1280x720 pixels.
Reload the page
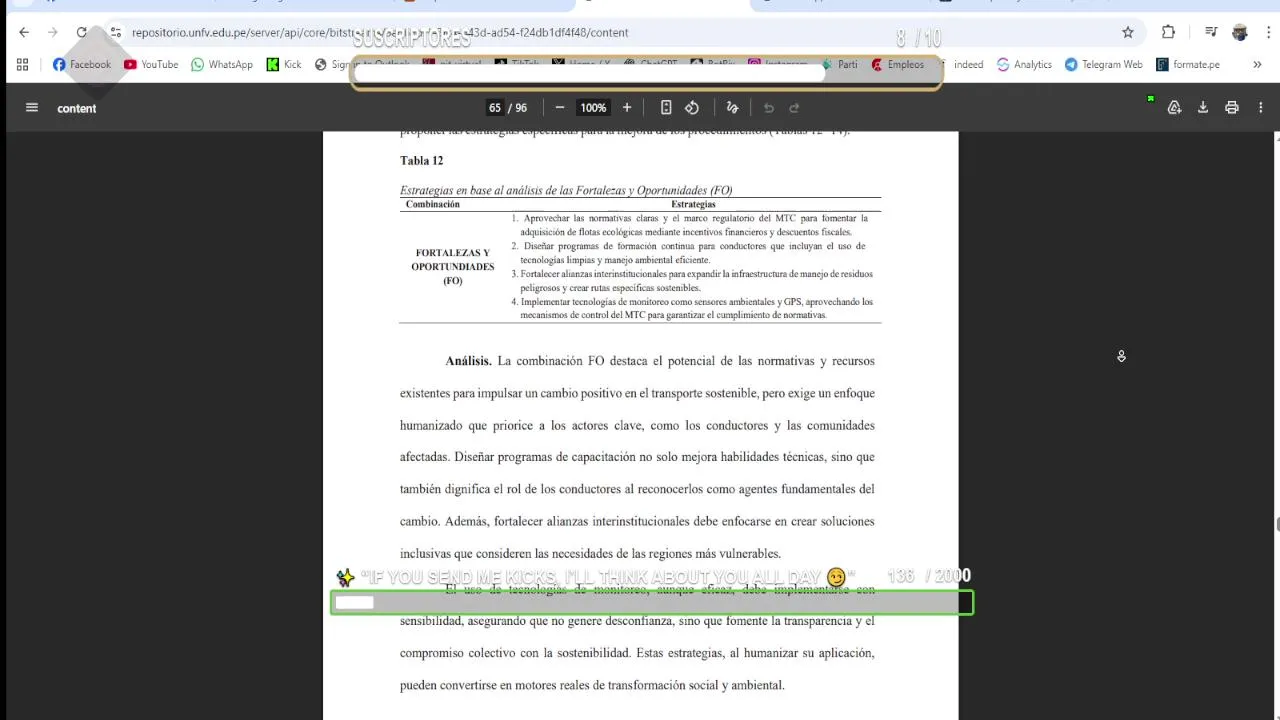click(x=82, y=32)
